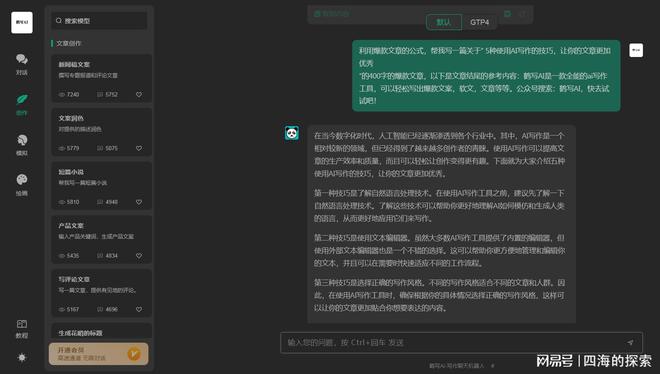Click the paragraph starting 第三种技巧

pos(439,295)
